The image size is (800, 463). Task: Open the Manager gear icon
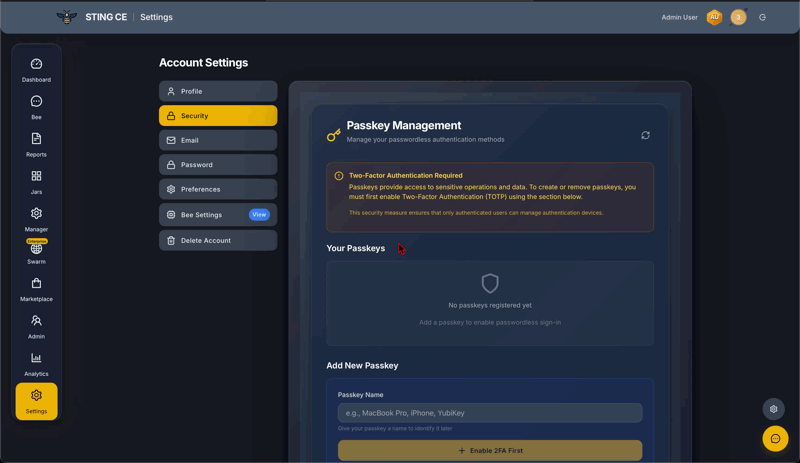tap(36, 218)
